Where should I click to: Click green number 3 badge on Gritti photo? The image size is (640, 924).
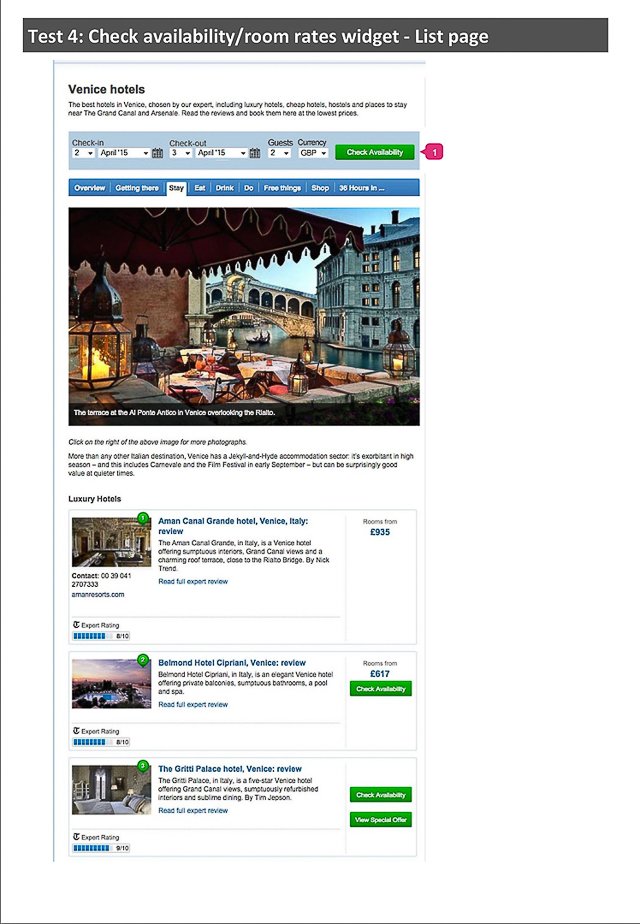coord(142,766)
